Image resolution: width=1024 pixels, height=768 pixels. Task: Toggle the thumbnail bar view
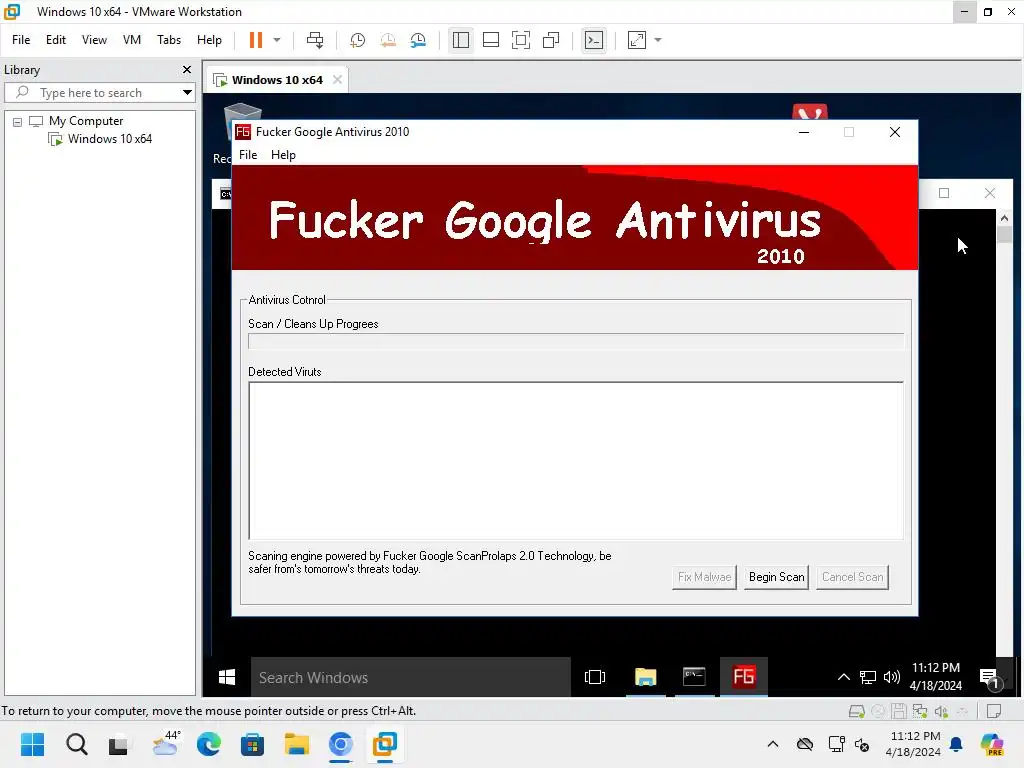(490, 40)
